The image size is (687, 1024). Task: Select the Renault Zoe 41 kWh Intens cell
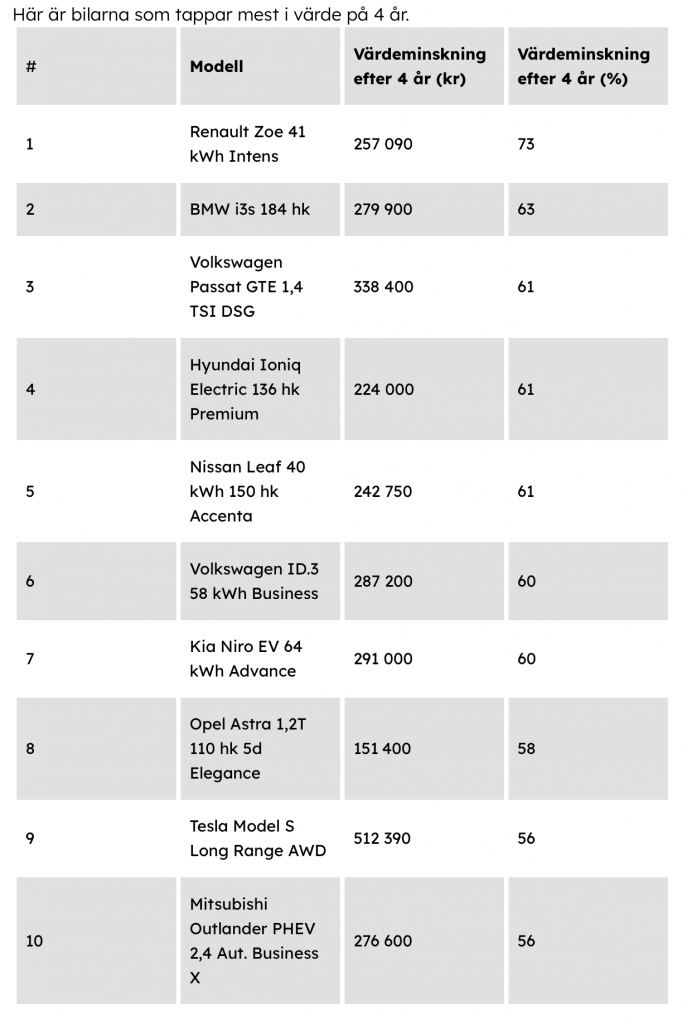pyautogui.click(x=248, y=144)
